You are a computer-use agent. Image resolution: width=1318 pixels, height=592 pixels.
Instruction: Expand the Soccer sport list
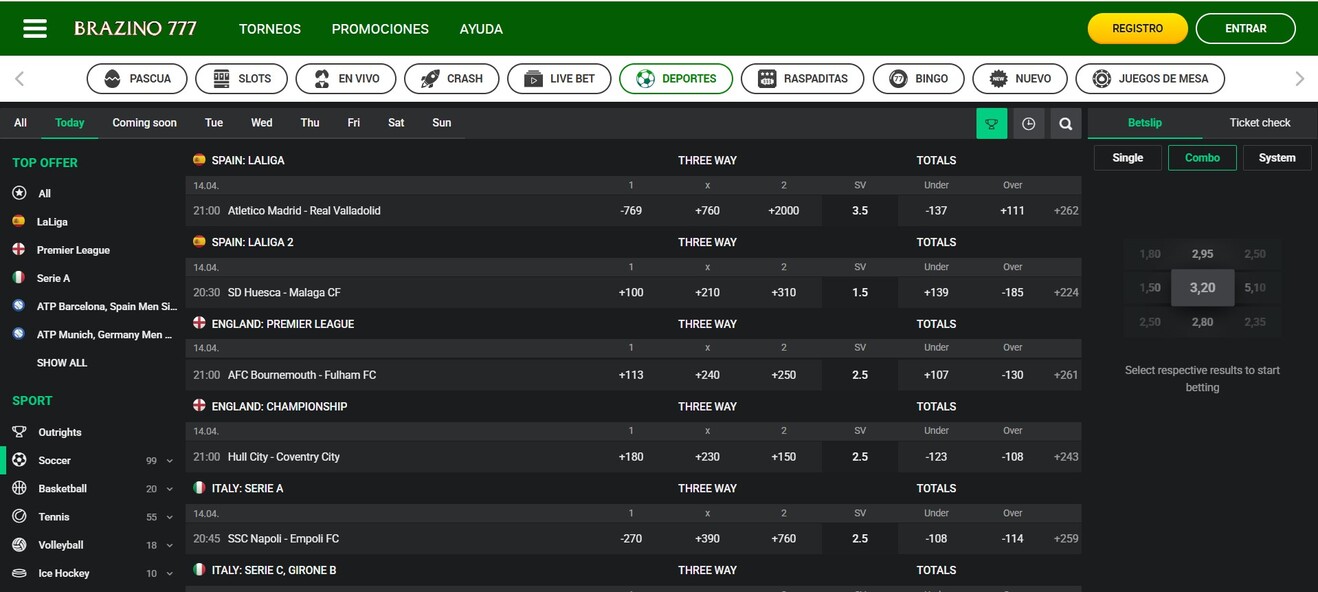pos(169,461)
